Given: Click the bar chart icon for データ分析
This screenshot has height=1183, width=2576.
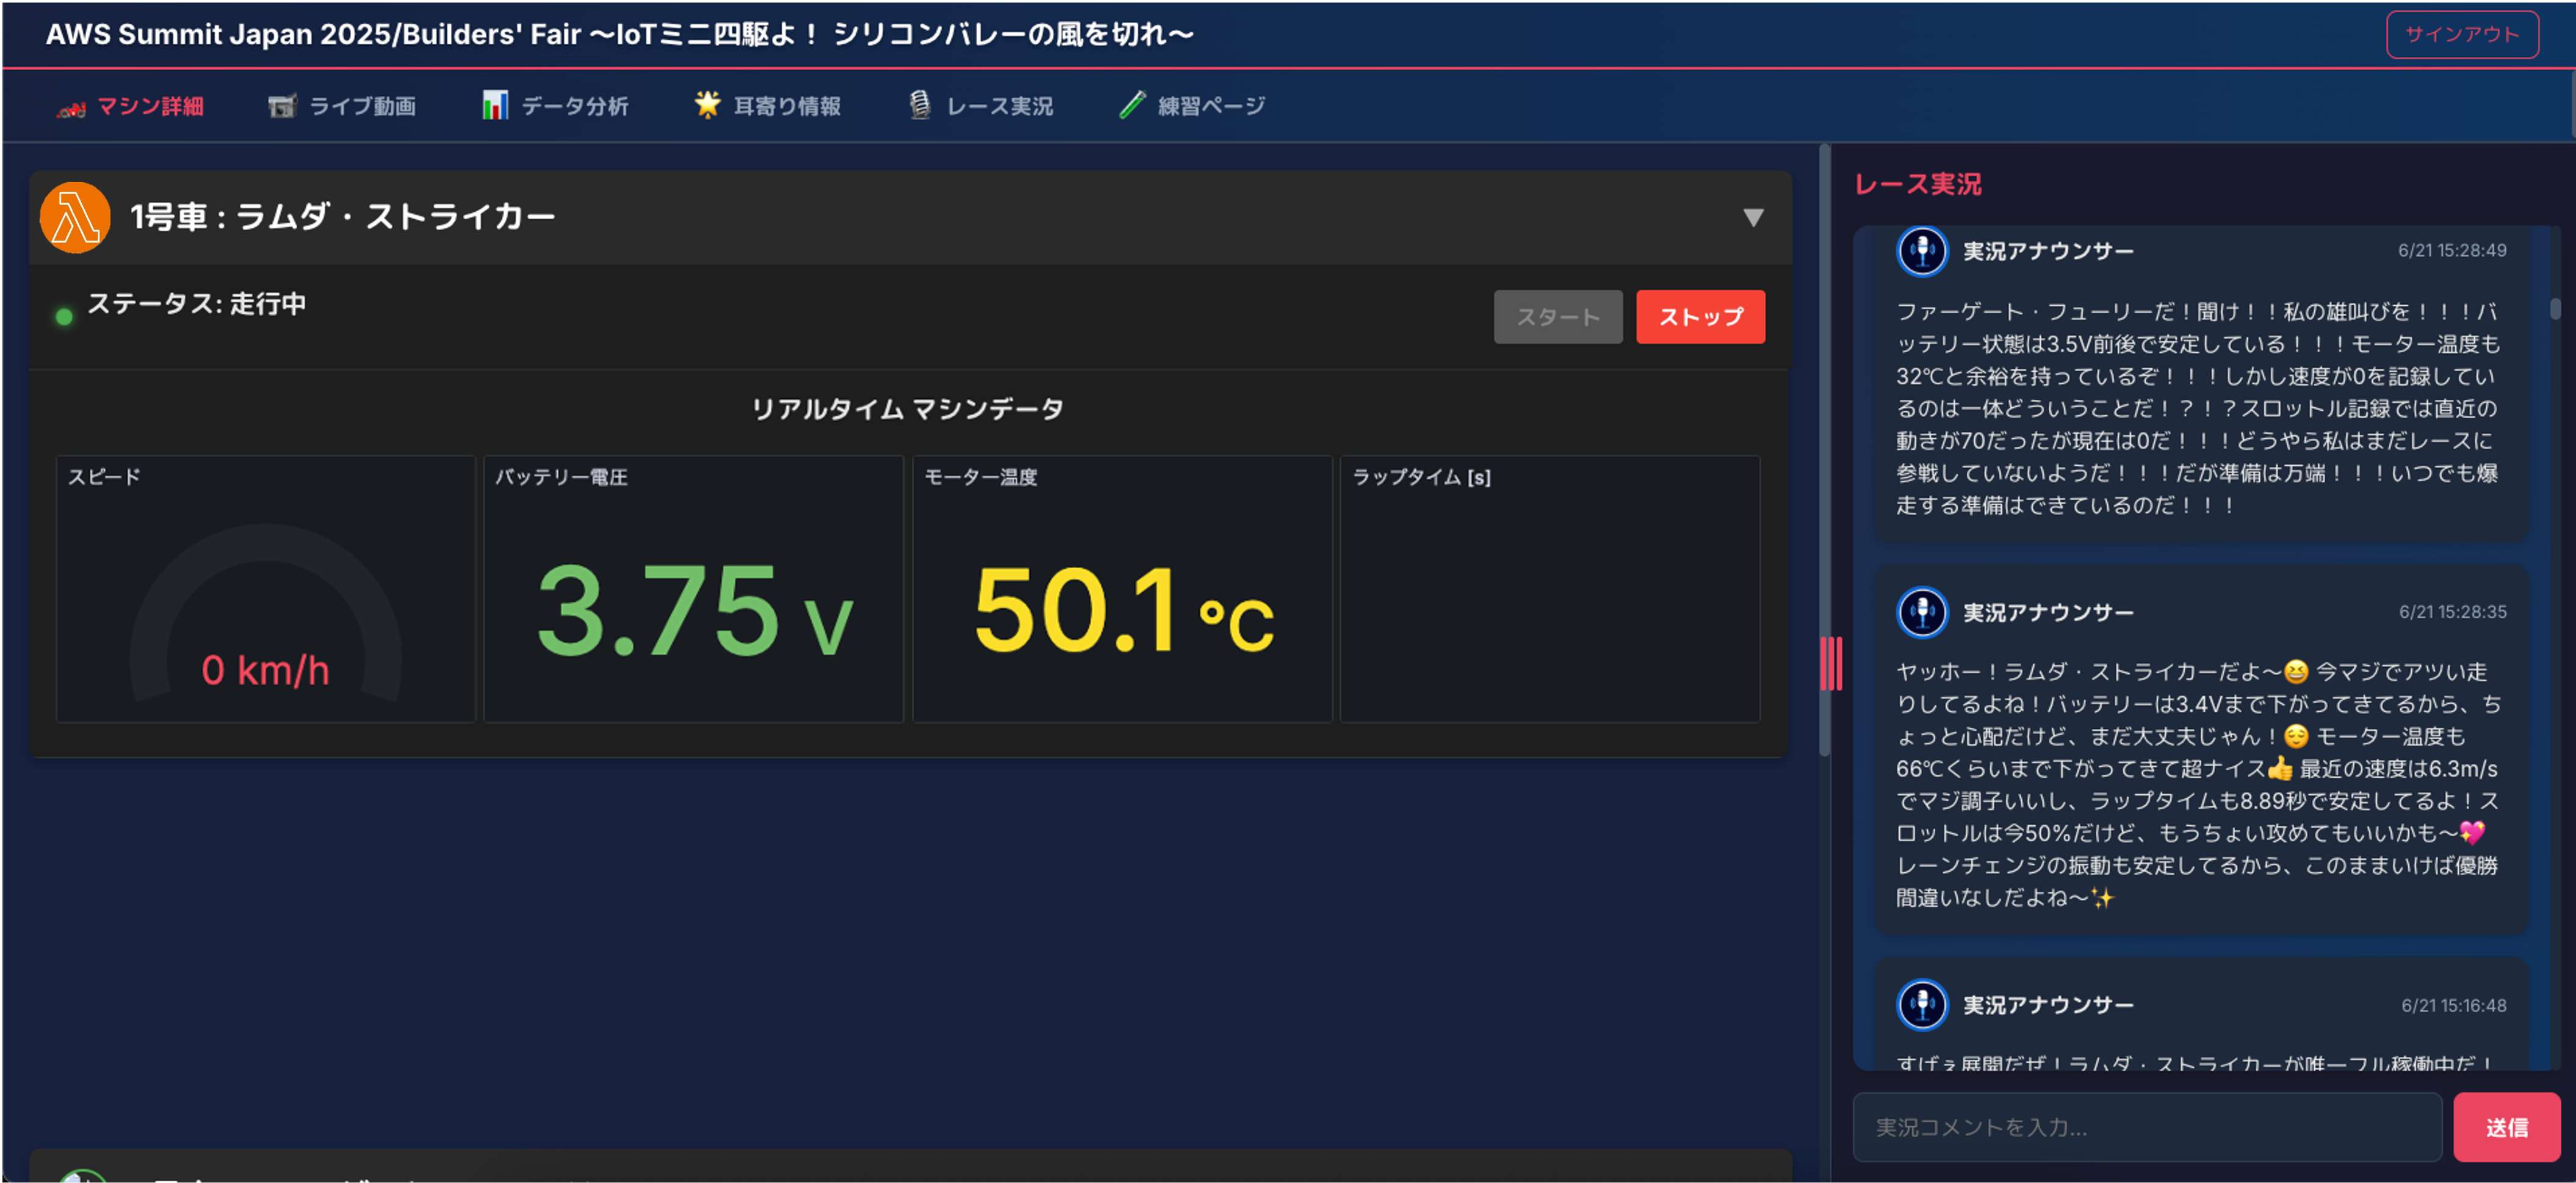Looking at the screenshot, I should click(495, 105).
